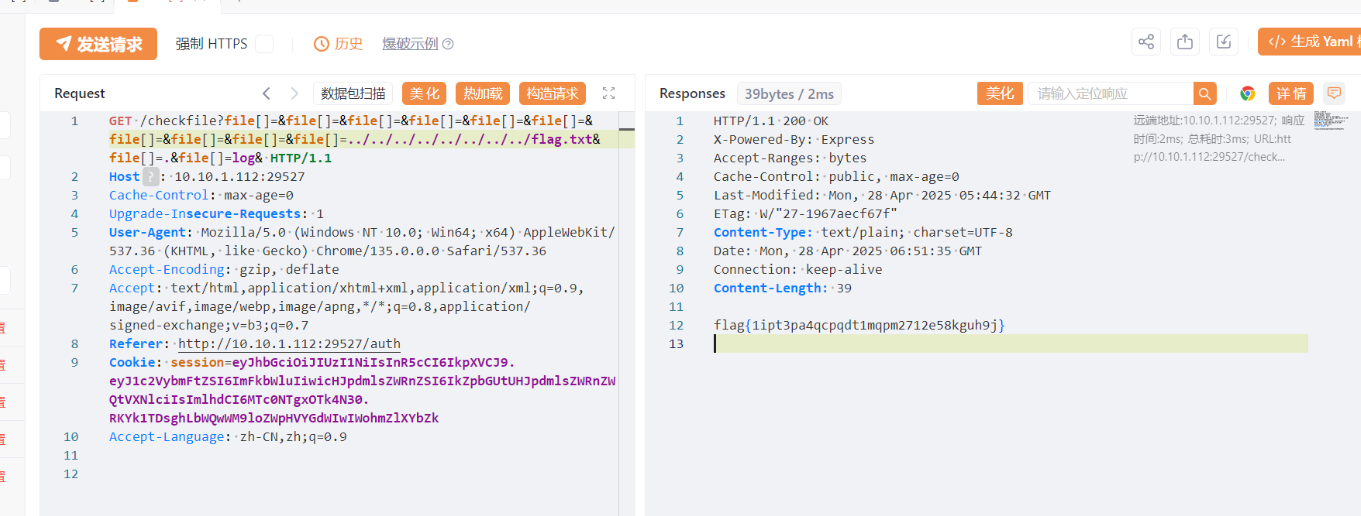The width and height of the screenshot is (1361, 516).
Task: Click the Responses panel title
Action: point(692,93)
